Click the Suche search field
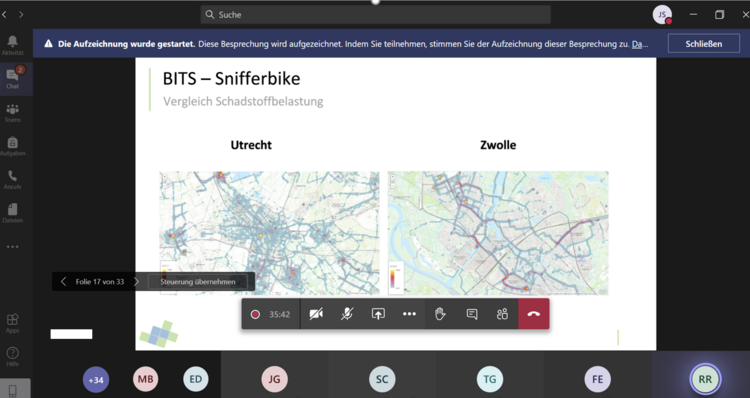The height and width of the screenshot is (398, 750). (375, 15)
